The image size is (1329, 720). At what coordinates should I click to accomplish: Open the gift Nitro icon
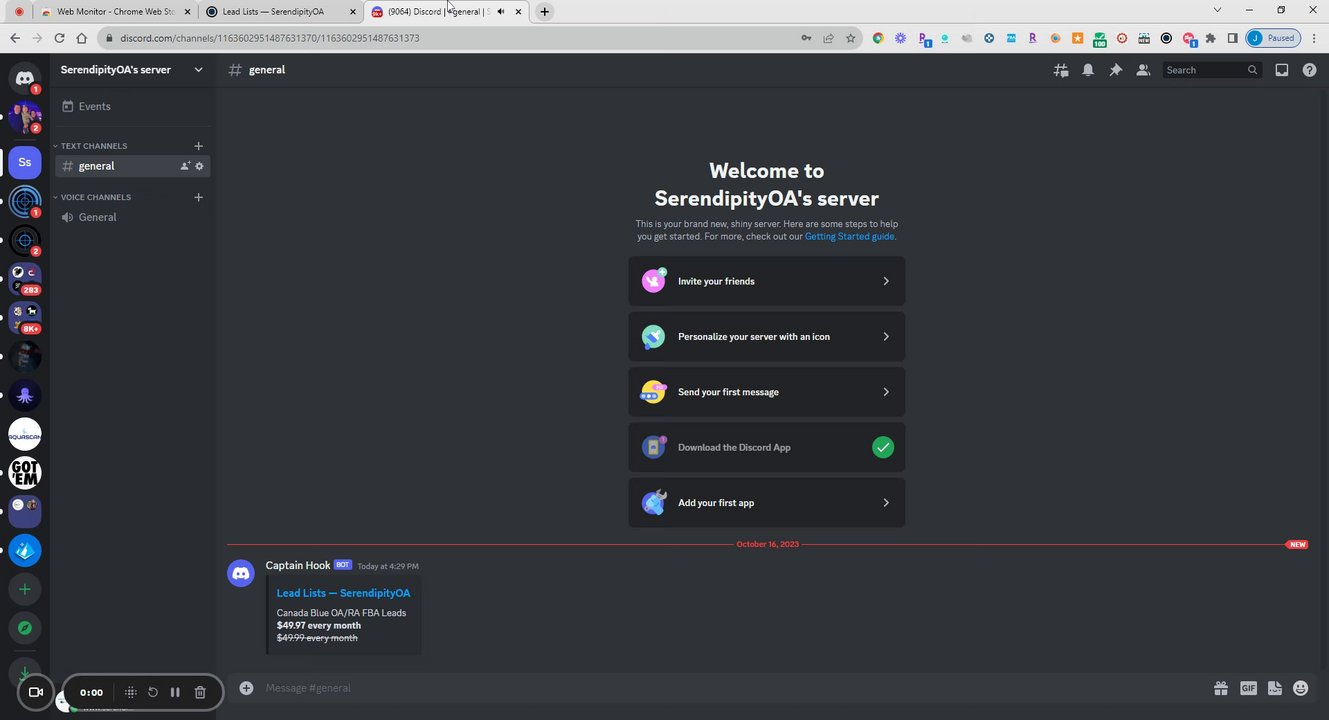tap(1221, 688)
